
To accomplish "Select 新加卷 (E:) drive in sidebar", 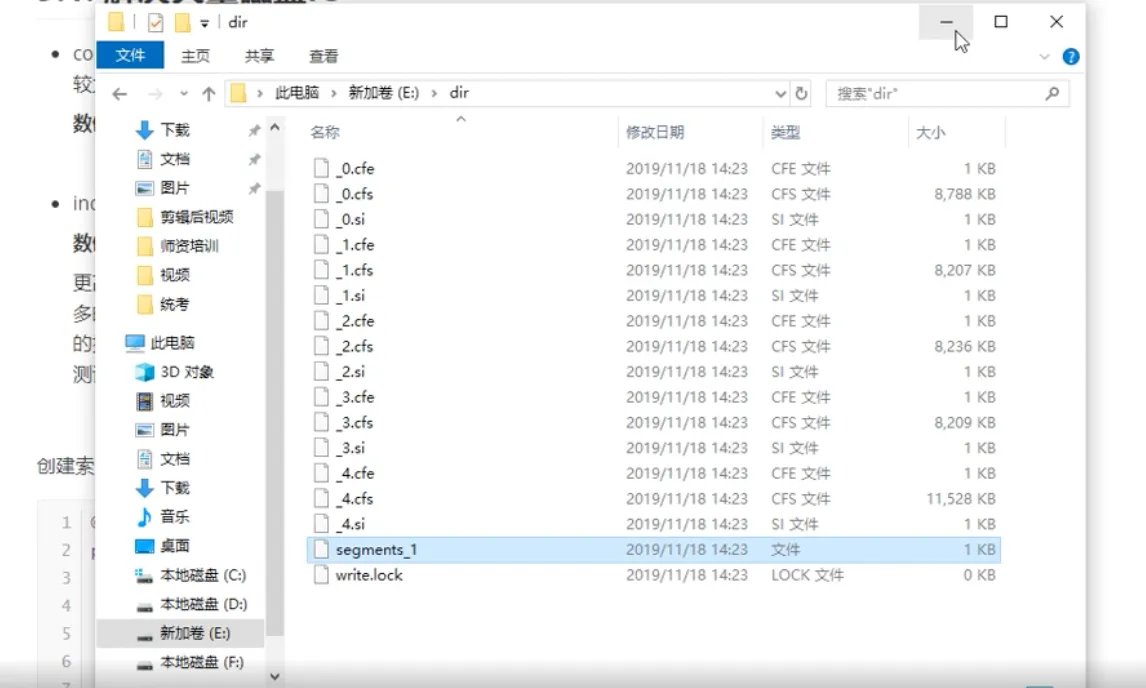I will click(195, 633).
